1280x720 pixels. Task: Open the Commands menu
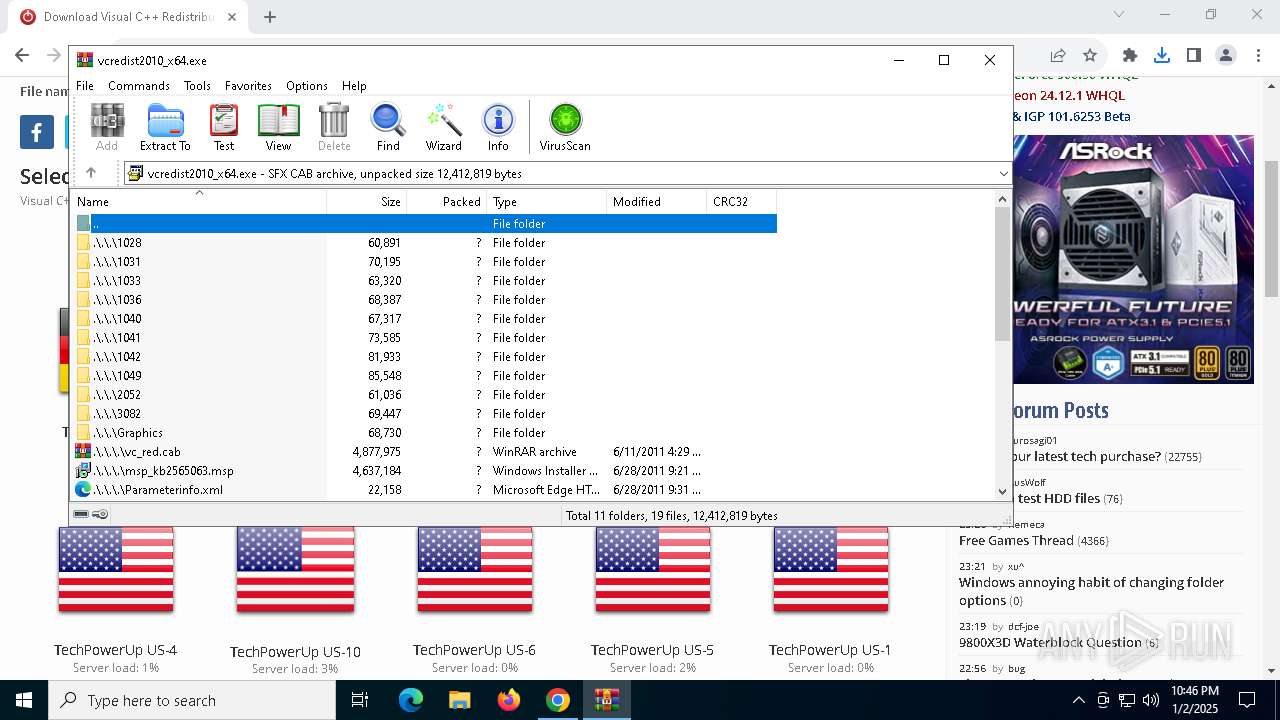click(139, 86)
